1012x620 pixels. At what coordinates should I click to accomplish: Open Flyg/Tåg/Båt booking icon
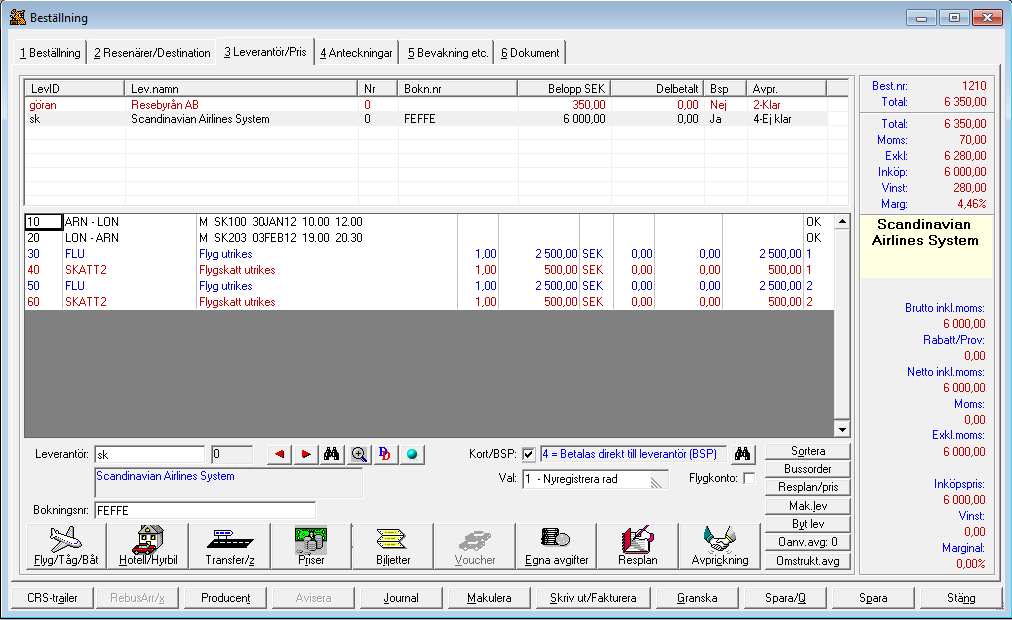coord(66,546)
